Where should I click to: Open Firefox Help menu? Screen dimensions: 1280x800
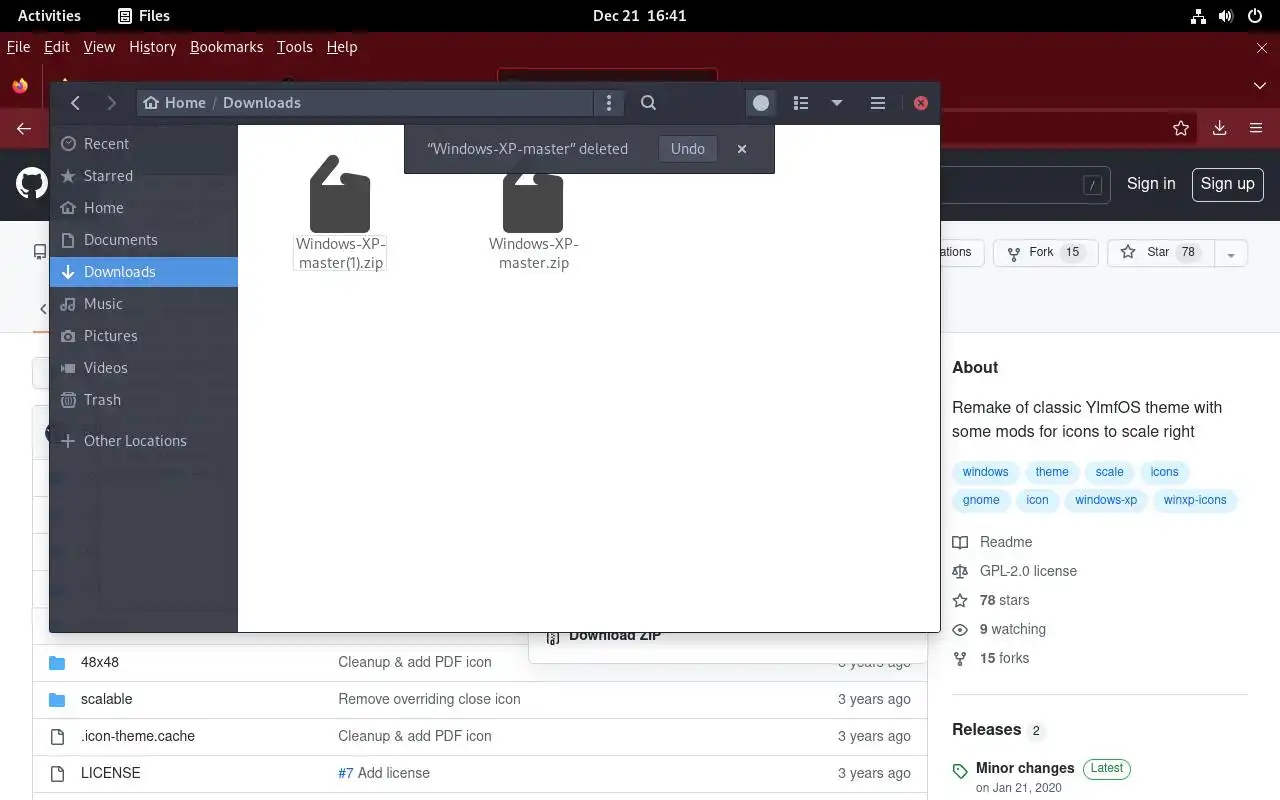[x=342, y=47]
